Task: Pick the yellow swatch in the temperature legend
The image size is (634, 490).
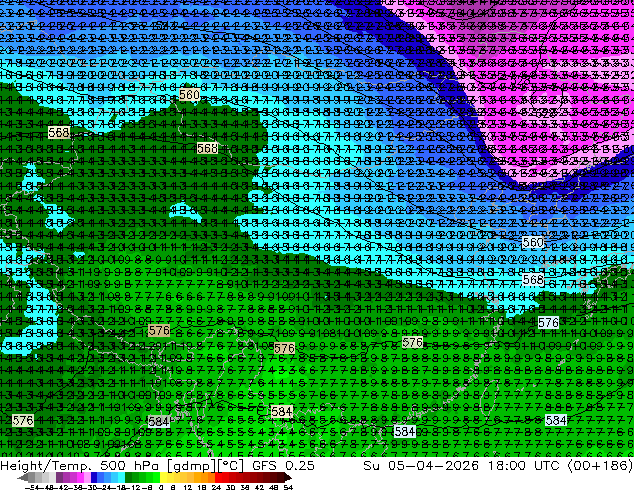Action: tap(163, 478)
